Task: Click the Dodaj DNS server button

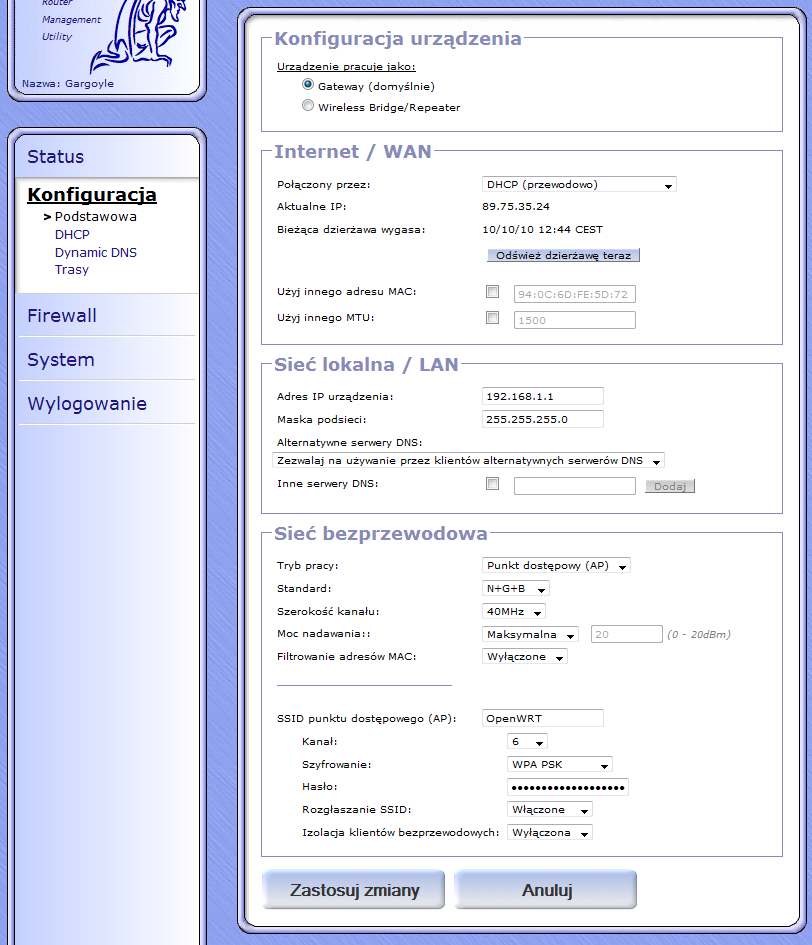Action: pos(670,486)
